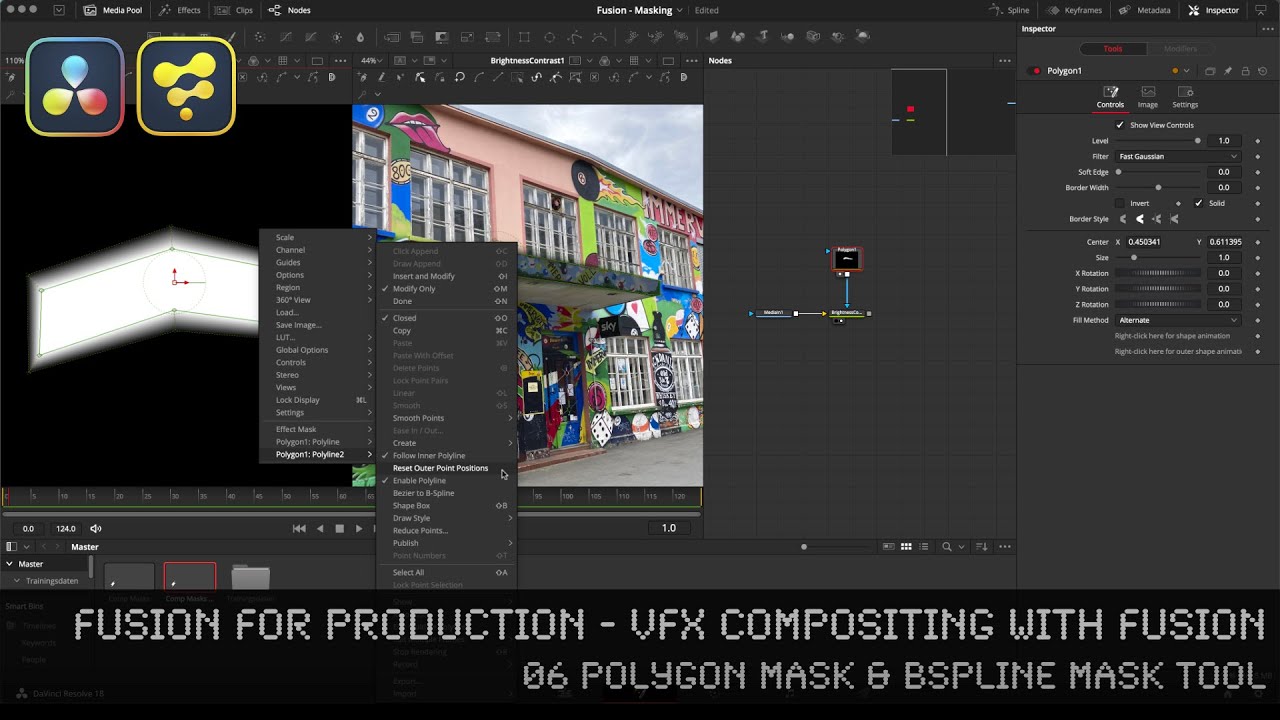Toggle the Inspector panel

tap(1213, 10)
